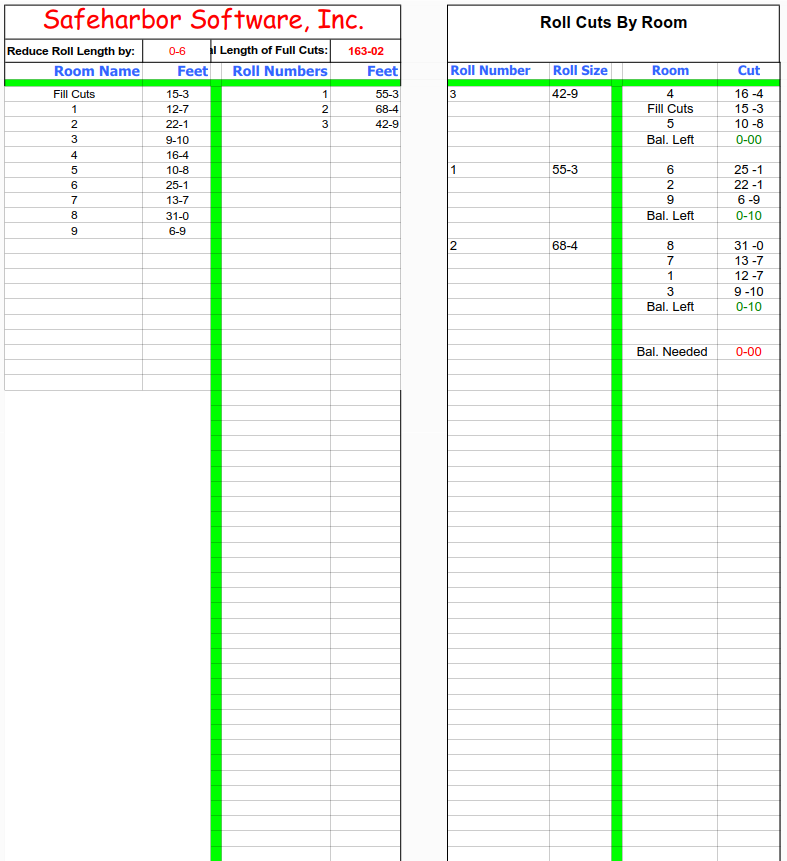Select the Reduce Roll Length value 0-6
This screenshot has width=787, height=861.
(x=177, y=51)
